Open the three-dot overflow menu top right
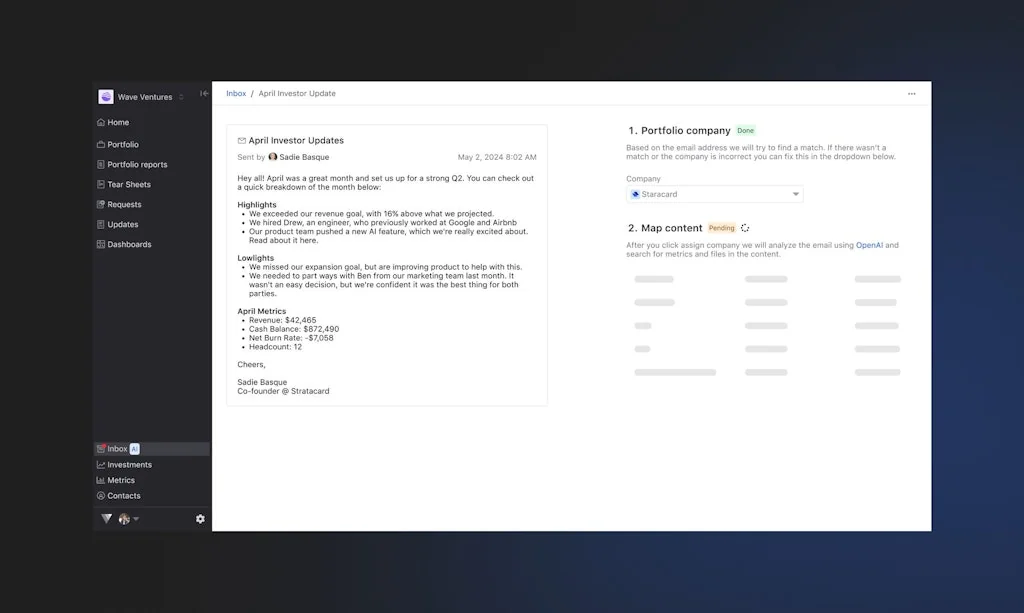Viewport: 1024px width, 613px height. (x=911, y=93)
